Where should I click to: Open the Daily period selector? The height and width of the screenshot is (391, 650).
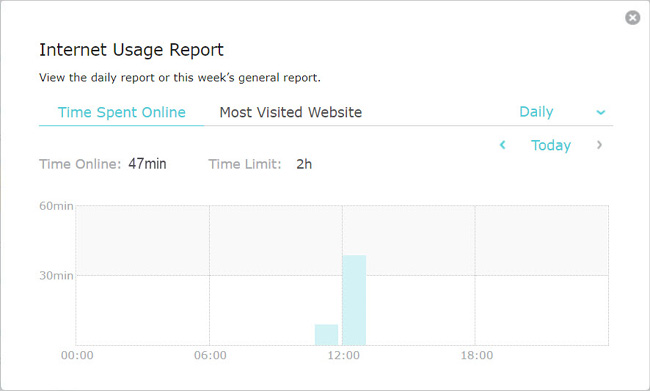(x=562, y=112)
